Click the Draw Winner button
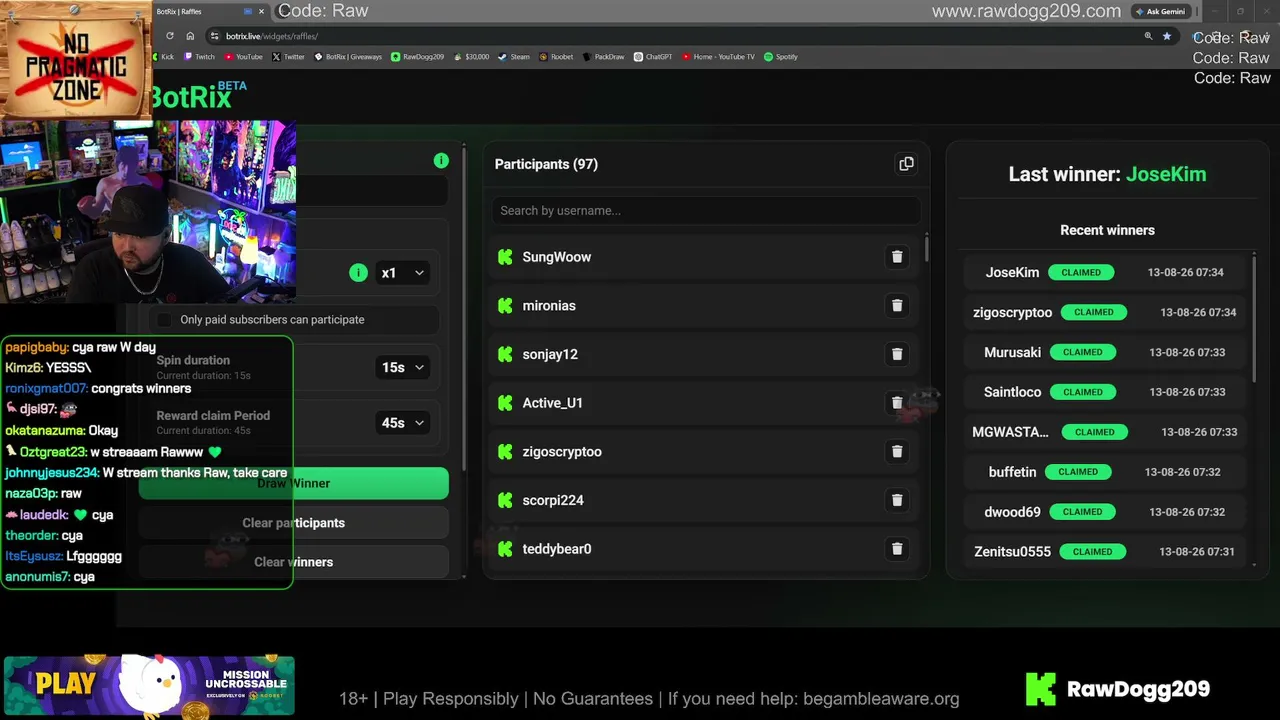This screenshot has width=1280, height=720. point(294,484)
